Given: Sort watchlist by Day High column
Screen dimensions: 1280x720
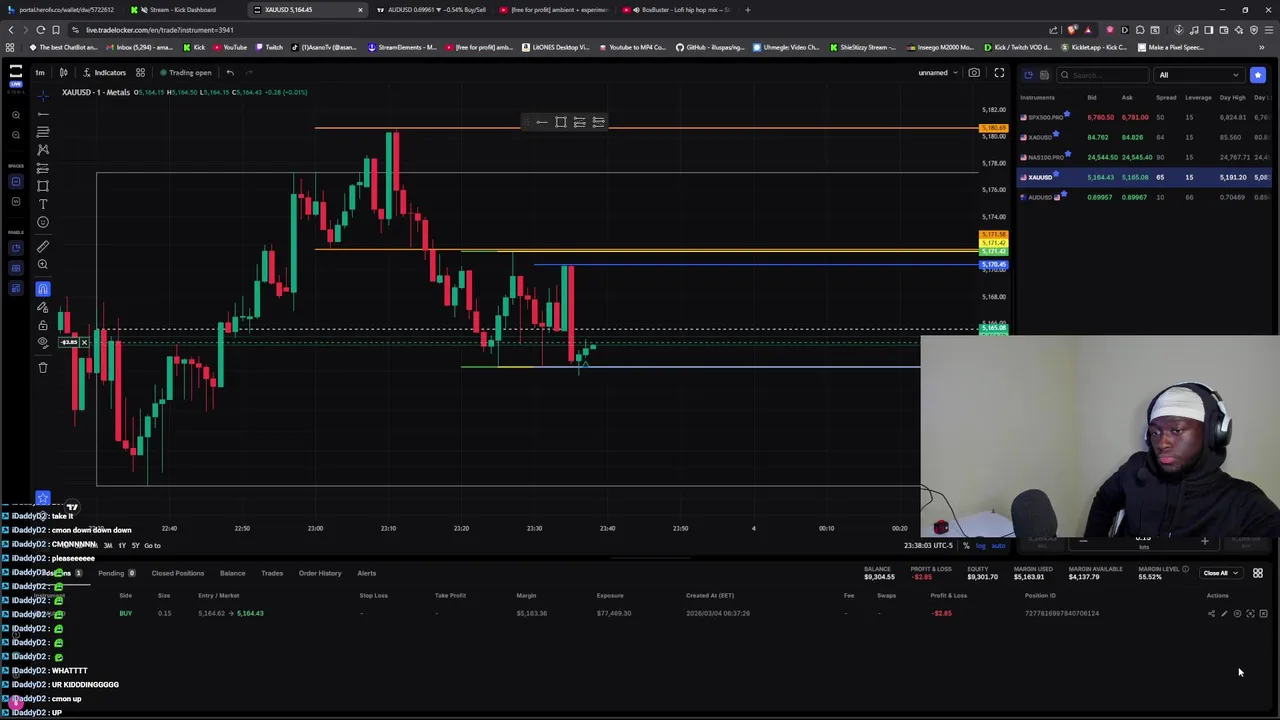Looking at the screenshot, I should pos(1233,97).
